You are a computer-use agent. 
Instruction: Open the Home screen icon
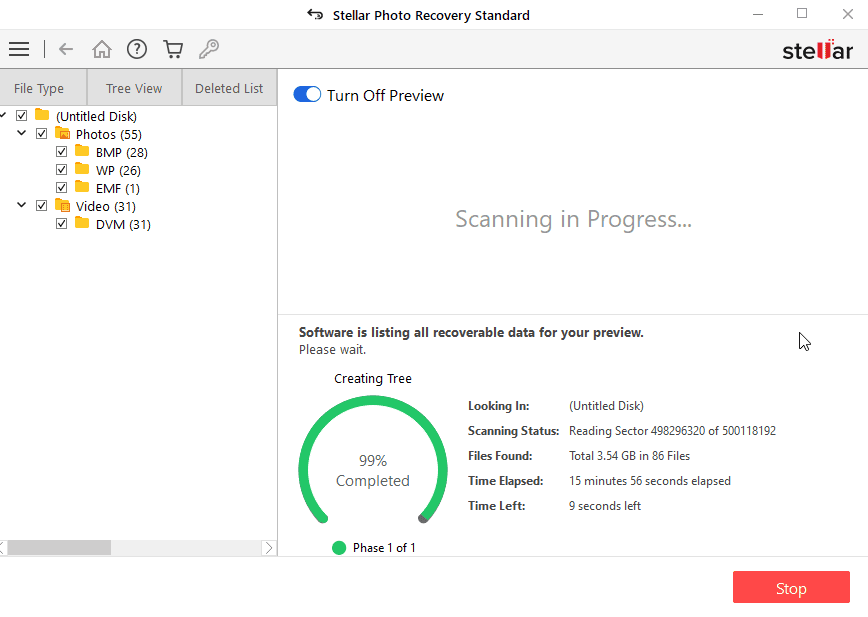coord(102,49)
